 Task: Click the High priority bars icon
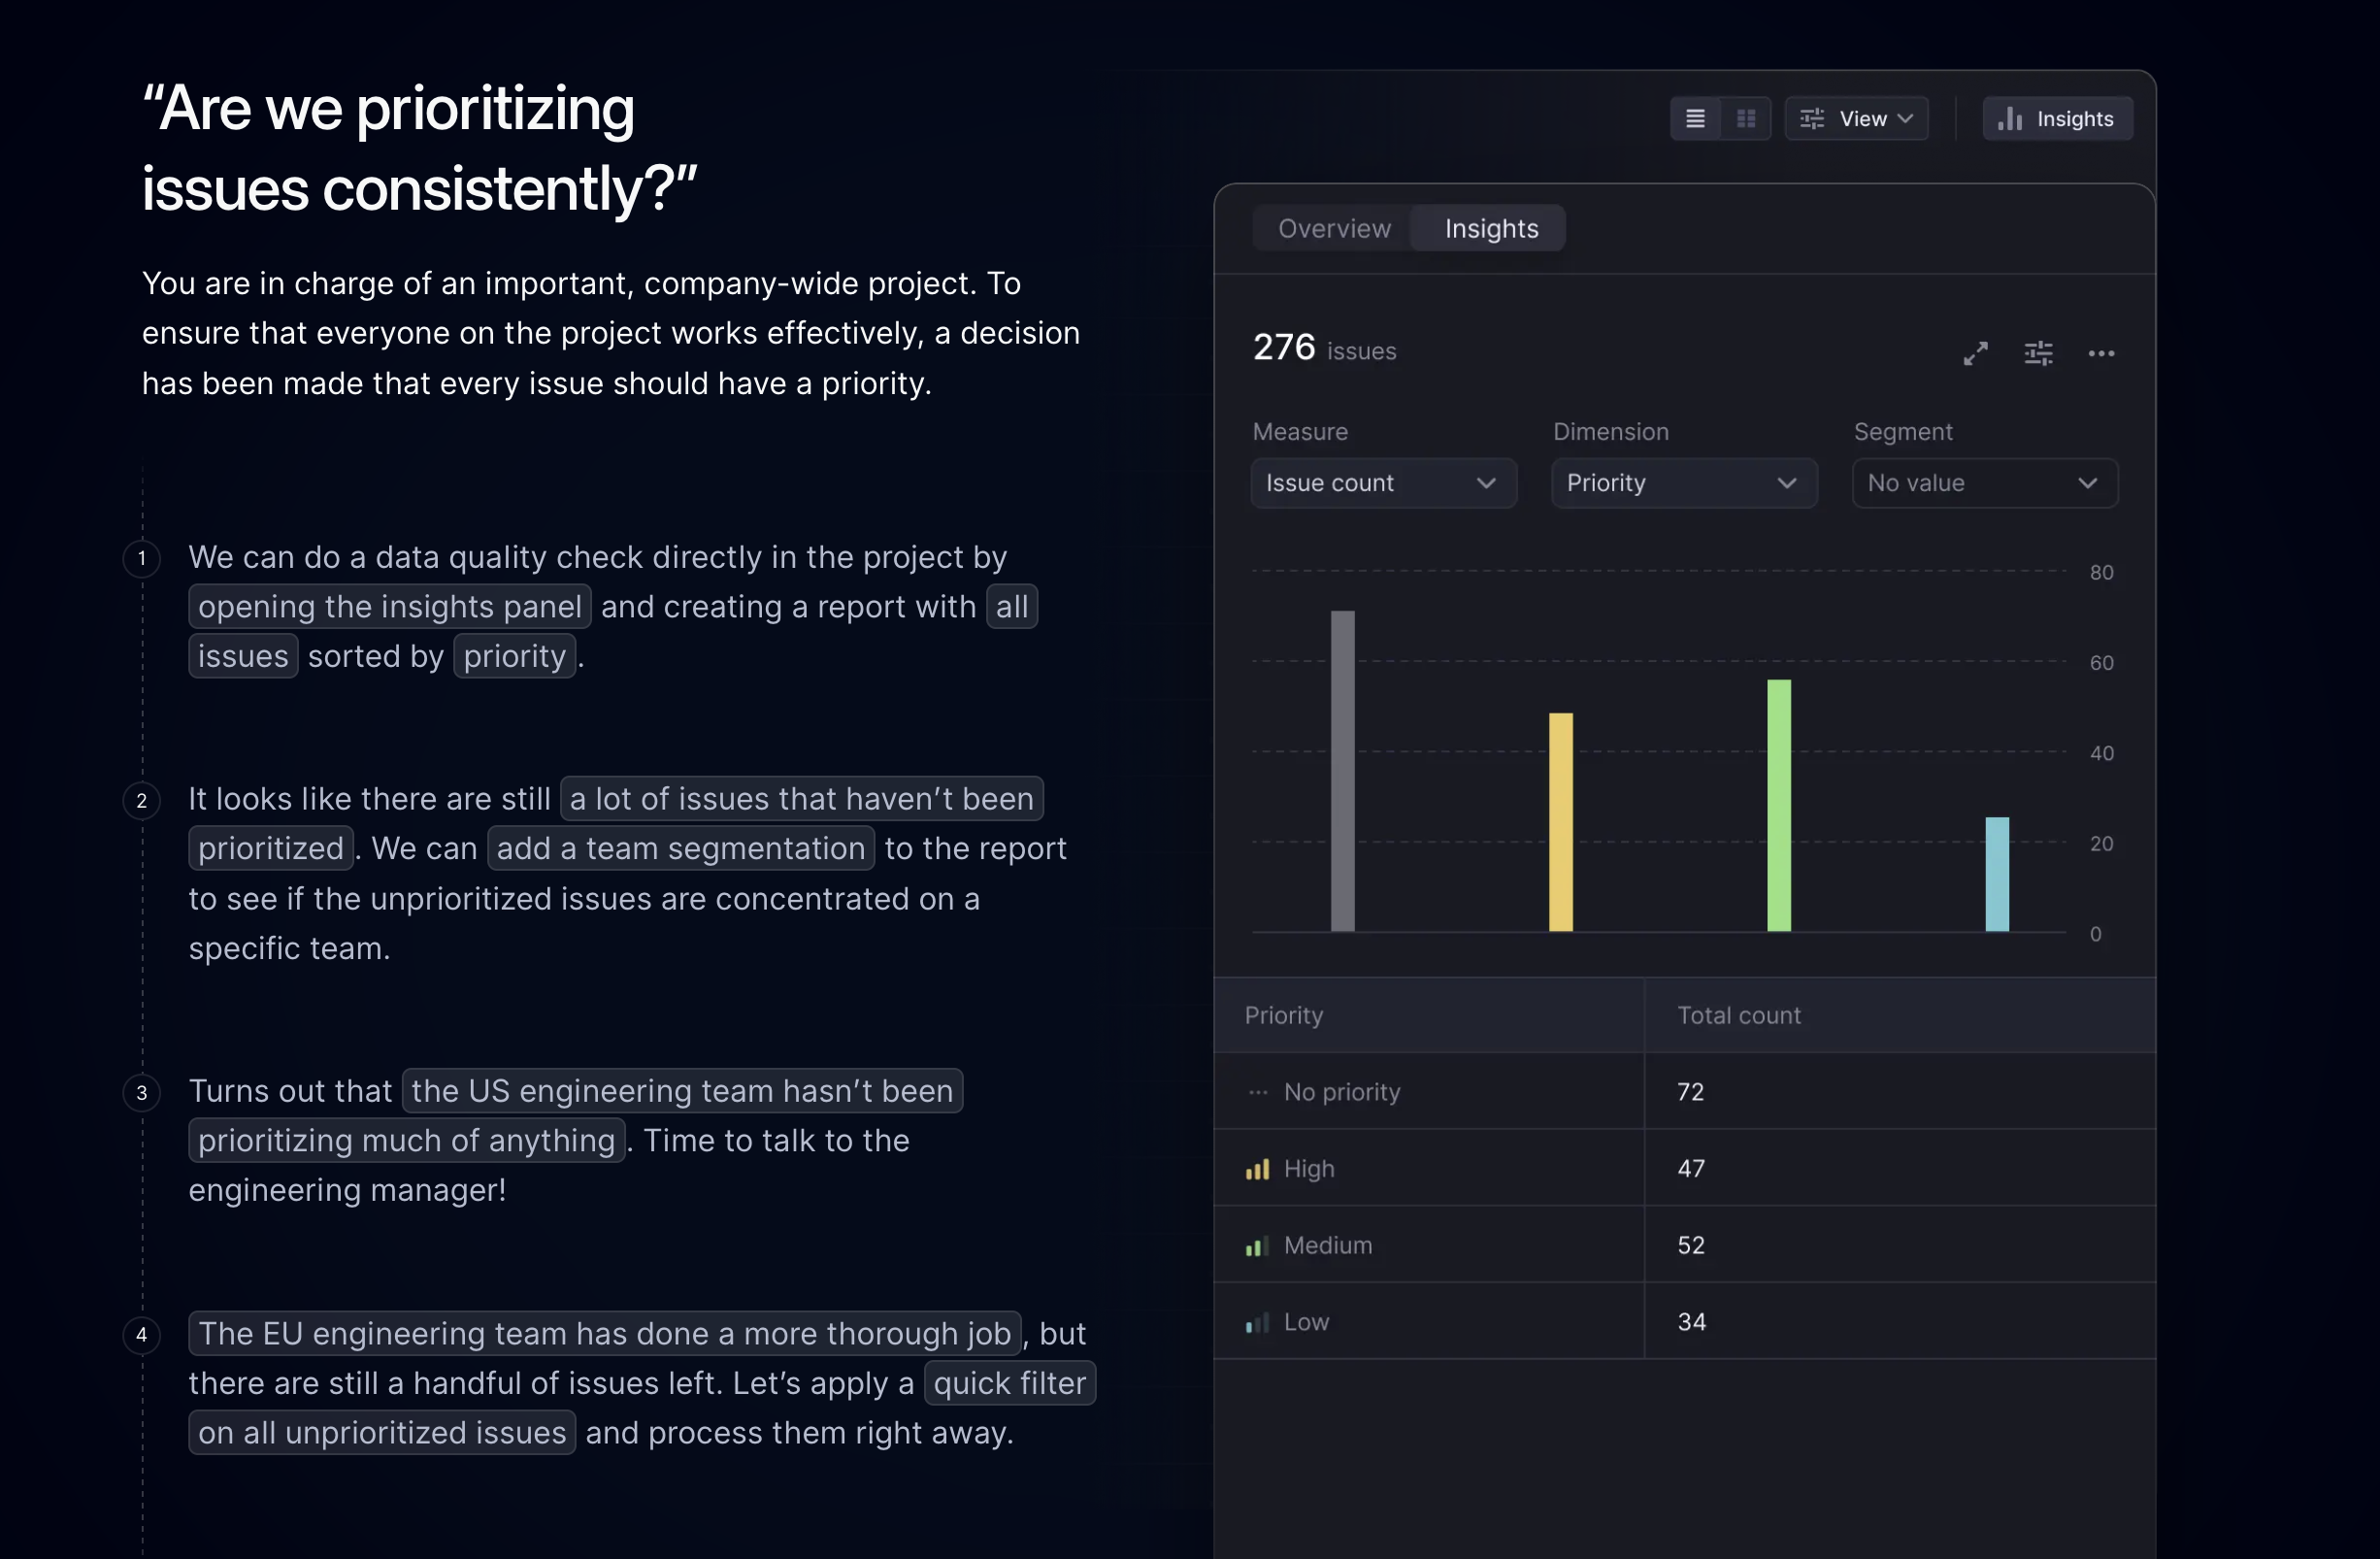pyautogui.click(x=1258, y=1169)
